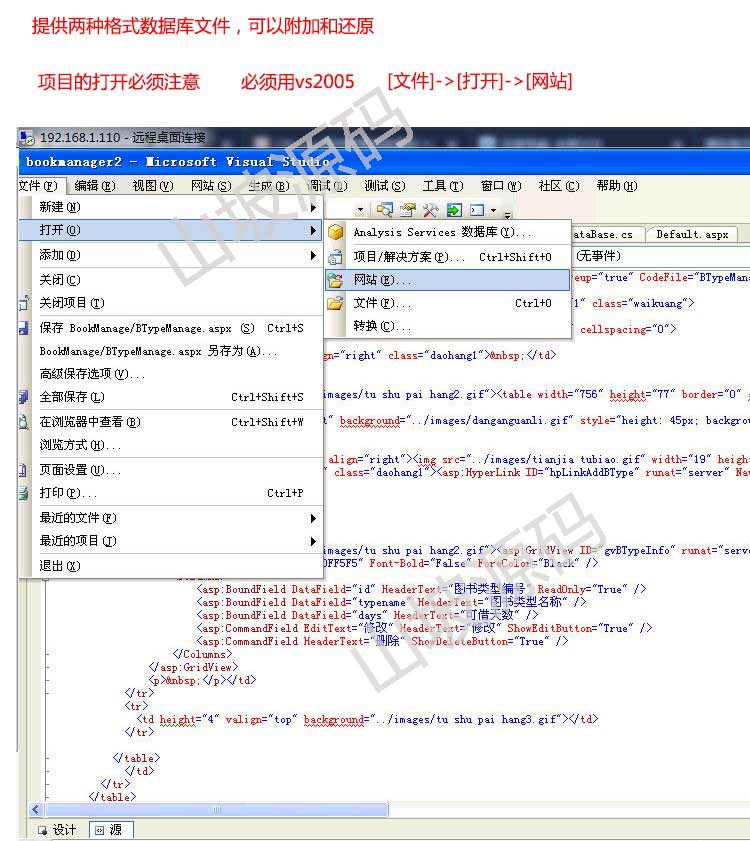750x841 pixels.
Task: Click the Save All icon beside 全部保存
Action: [24, 397]
